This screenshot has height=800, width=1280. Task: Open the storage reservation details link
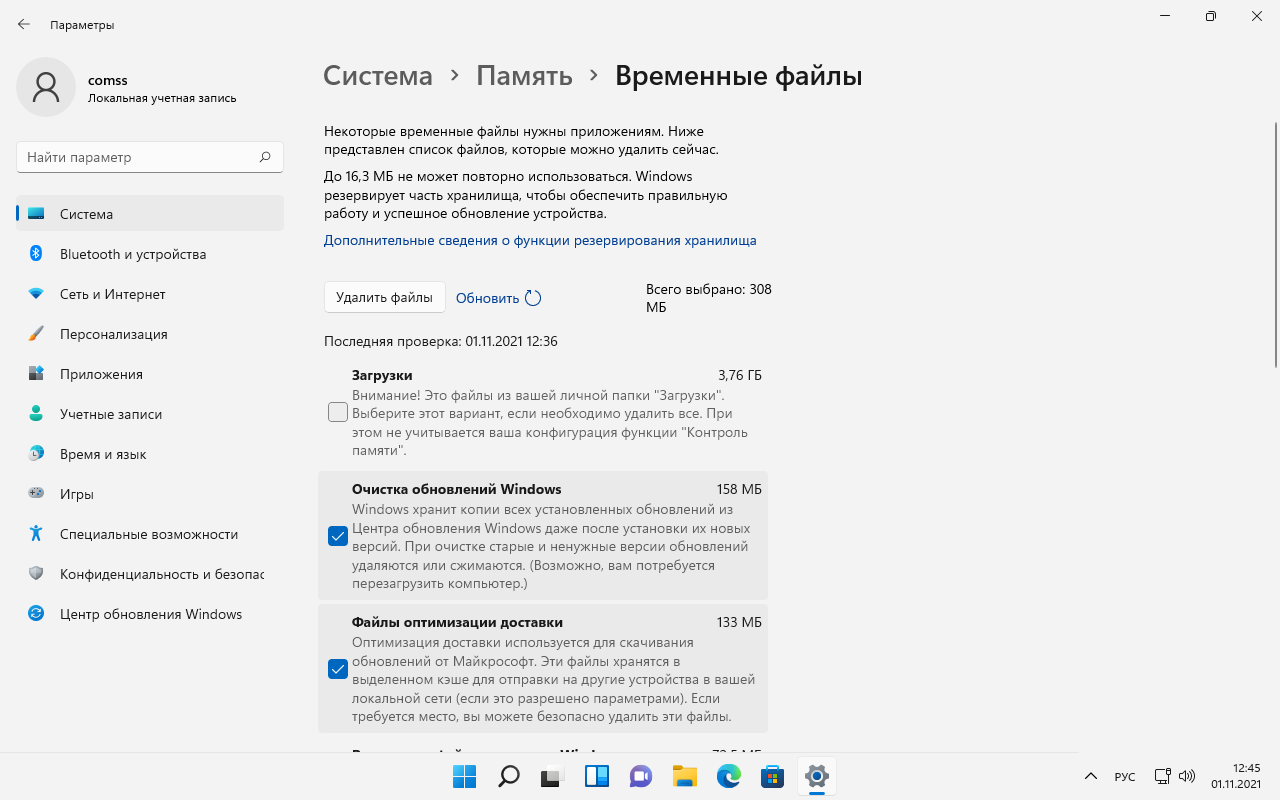tap(540, 240)
